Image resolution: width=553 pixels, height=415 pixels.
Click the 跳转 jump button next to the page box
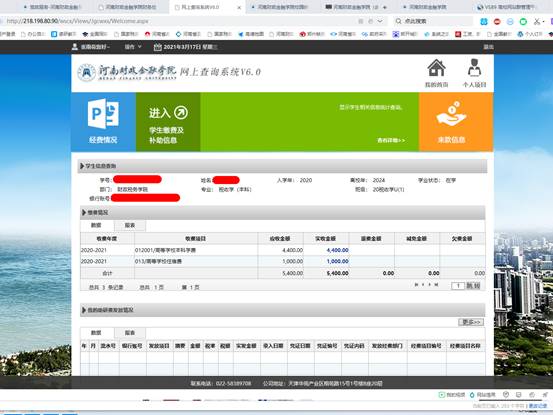tap(473, 286)
